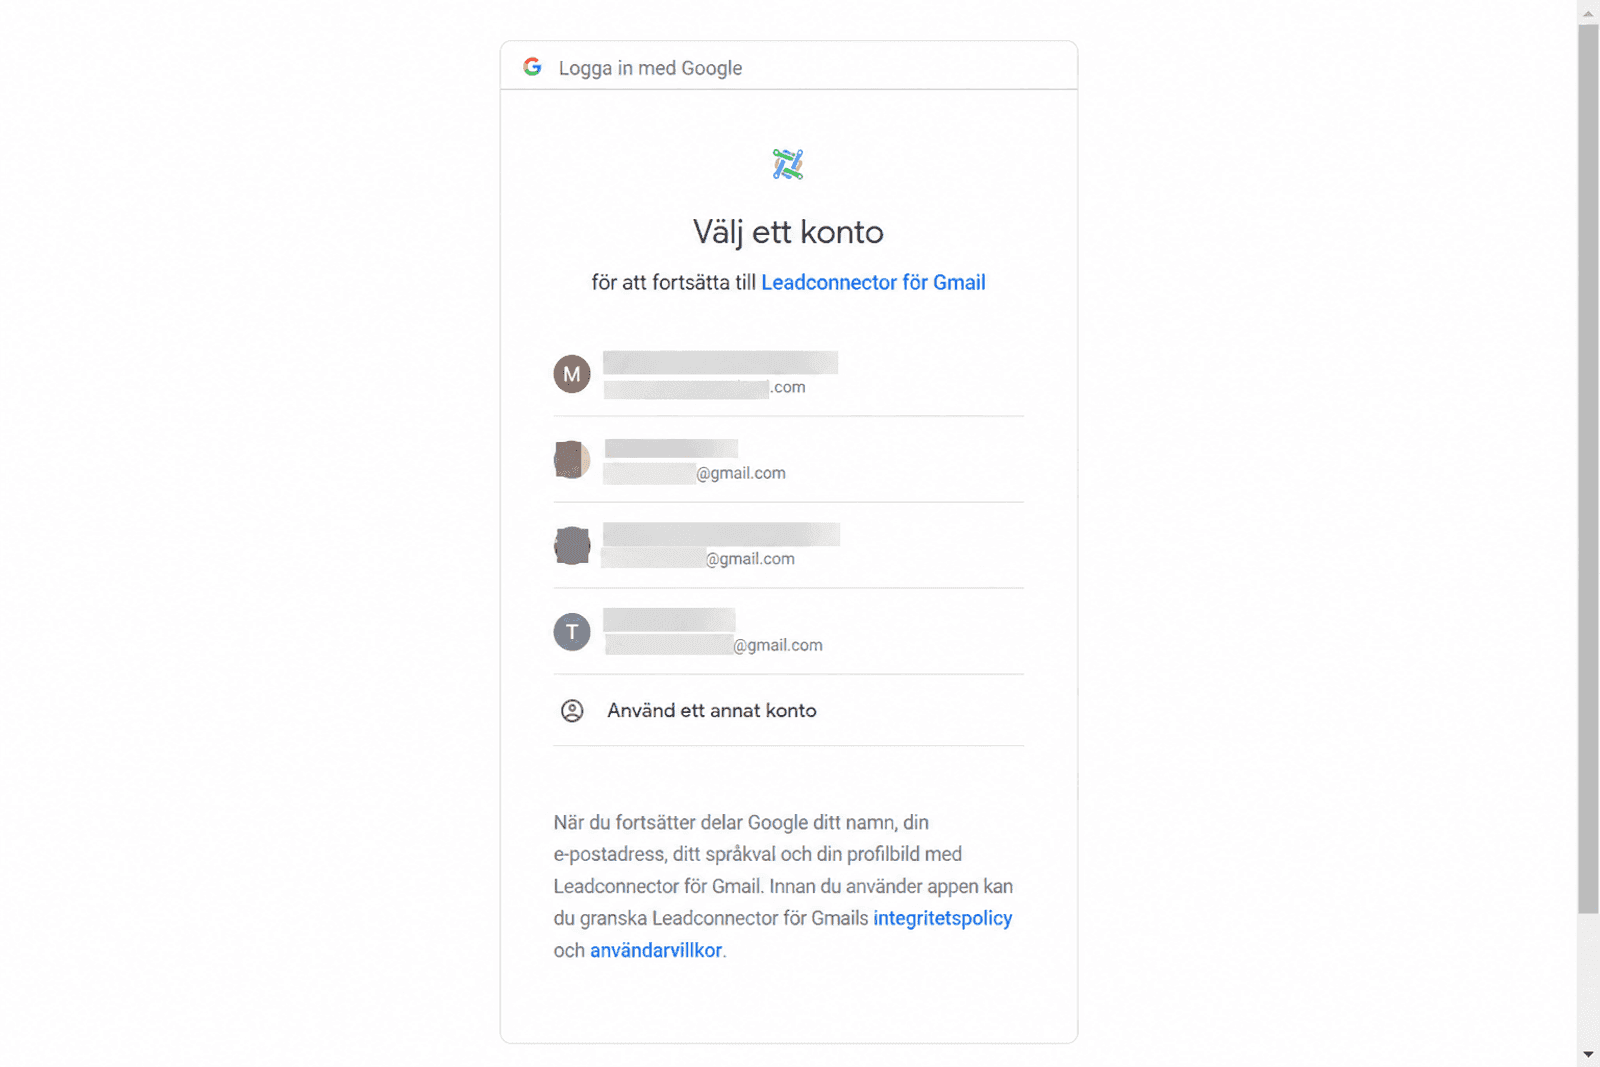This screenshot has width=1600, height=1067.
Task: Click the 'Välj ett konto' heading
Action: pos(788,232)
